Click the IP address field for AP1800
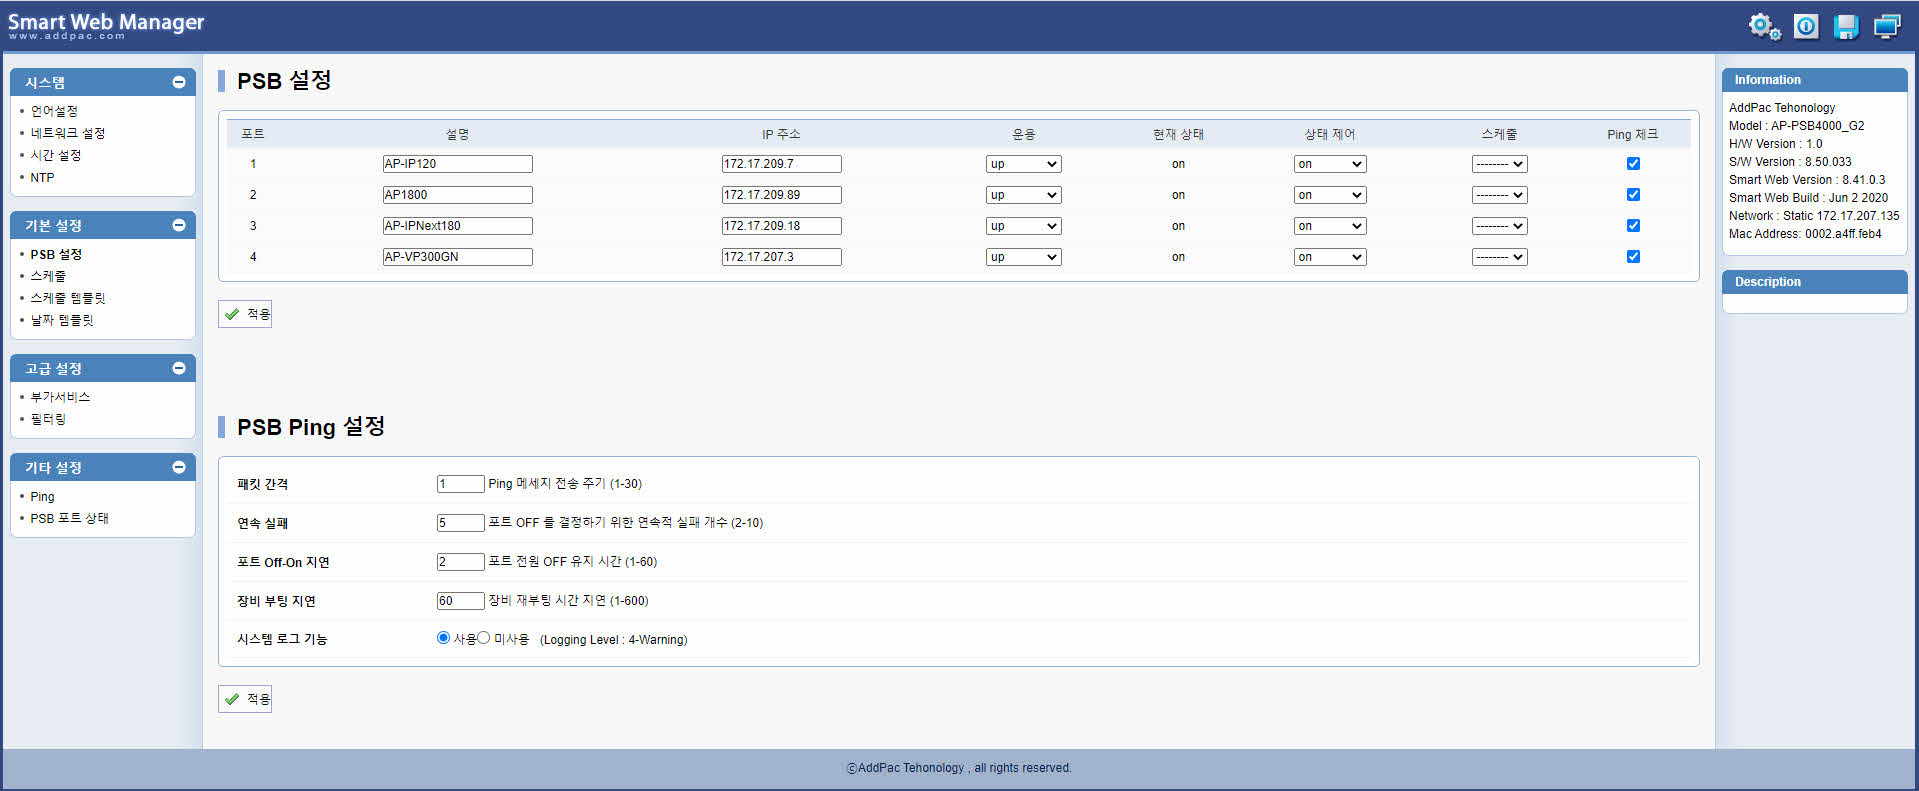 pos(781,195)
